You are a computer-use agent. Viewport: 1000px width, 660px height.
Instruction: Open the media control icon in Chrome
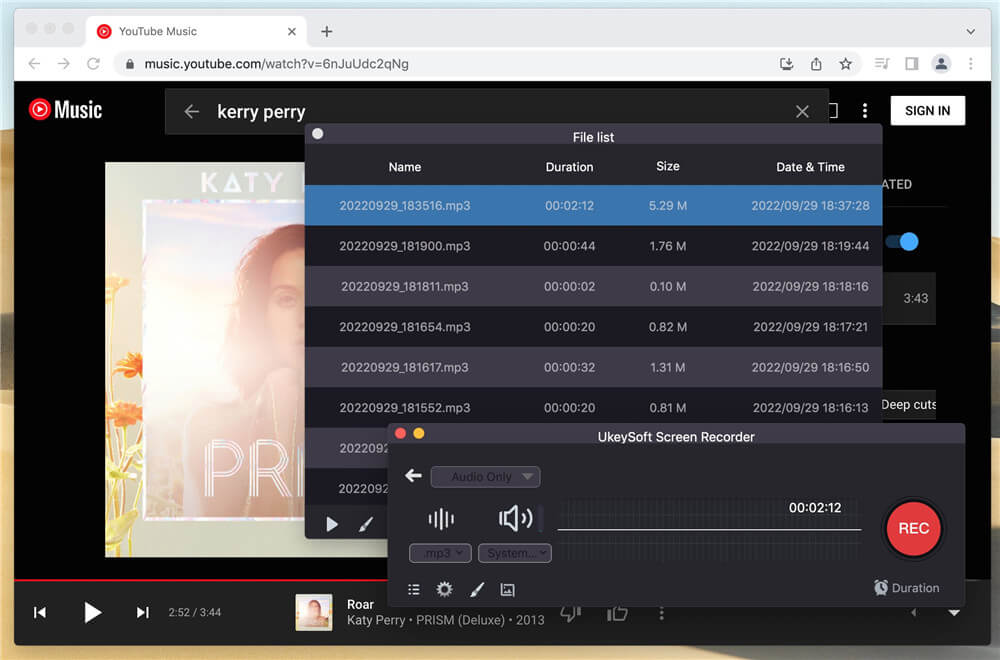(x=882, y=64)
